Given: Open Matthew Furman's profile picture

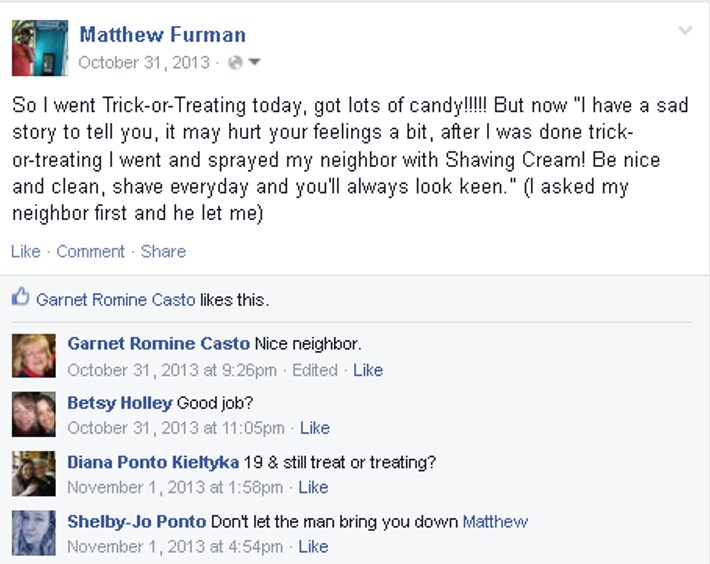Looking at the screenshot, I should click(40, 48).
